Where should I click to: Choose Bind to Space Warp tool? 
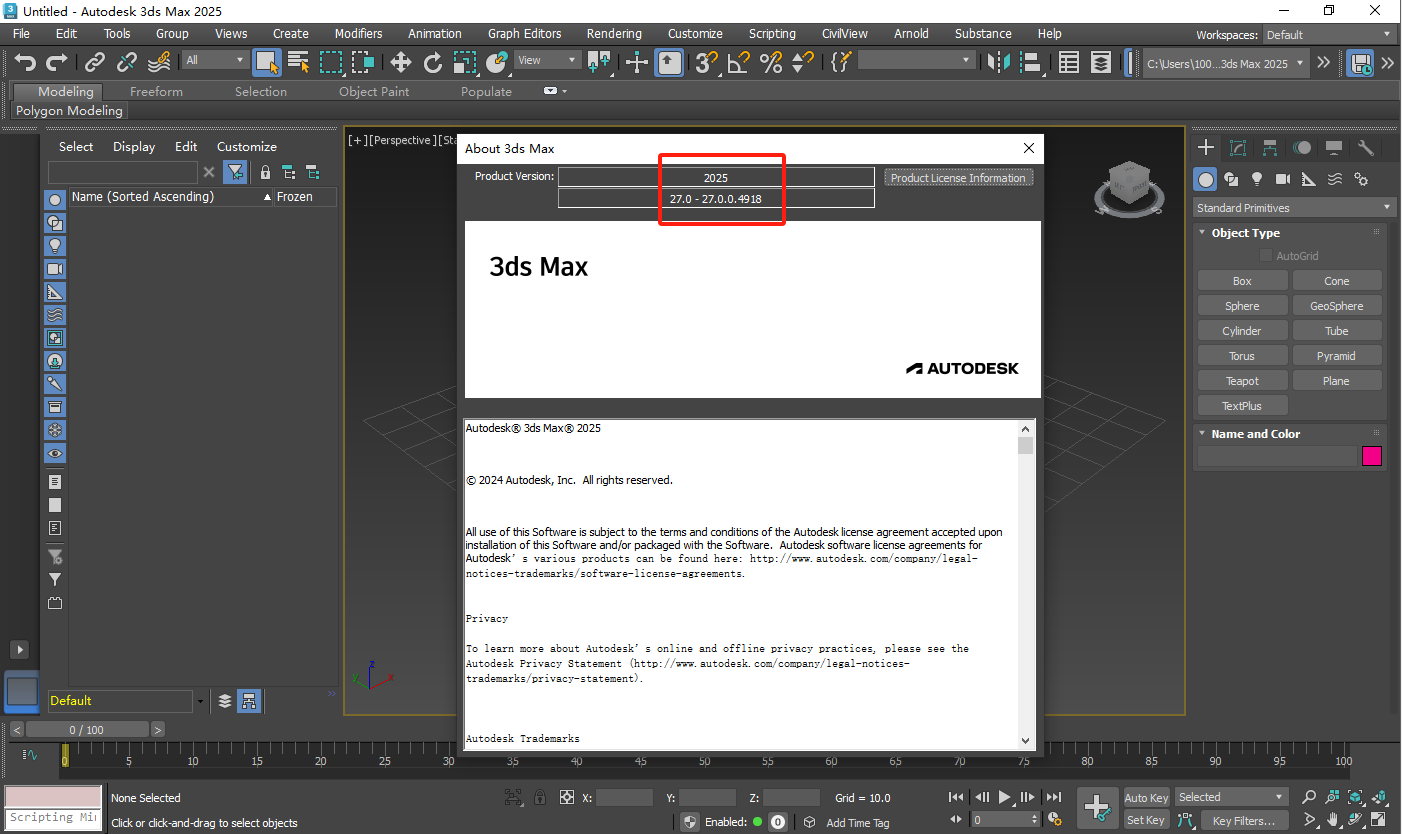click(x=159, y=62)
